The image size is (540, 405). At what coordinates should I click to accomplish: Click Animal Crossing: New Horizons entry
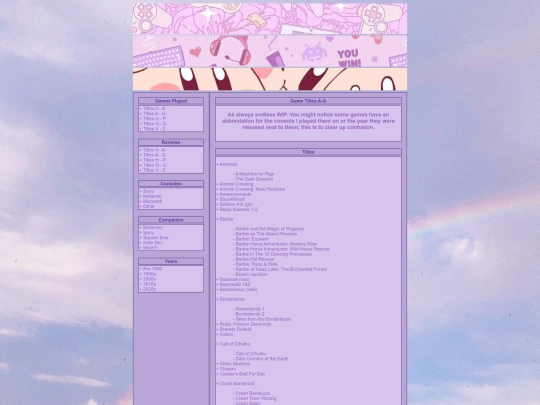tap(252, 189)
